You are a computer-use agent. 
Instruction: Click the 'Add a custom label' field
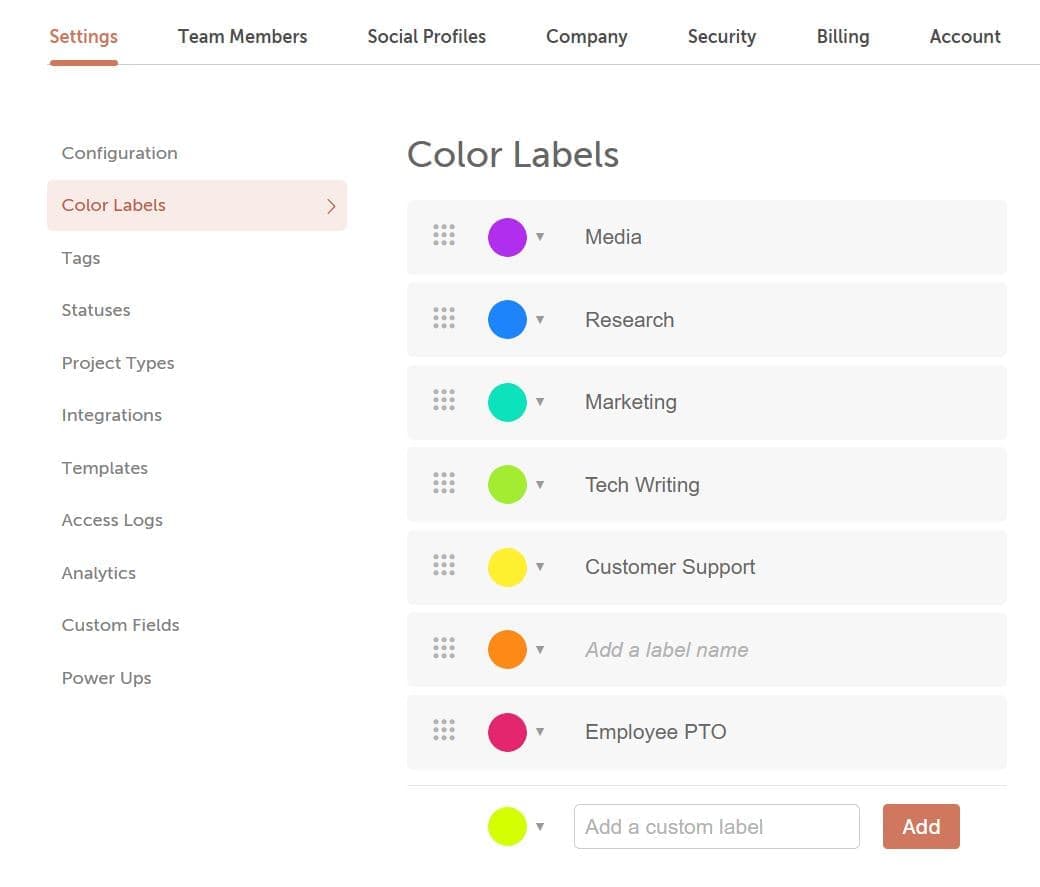717,827
